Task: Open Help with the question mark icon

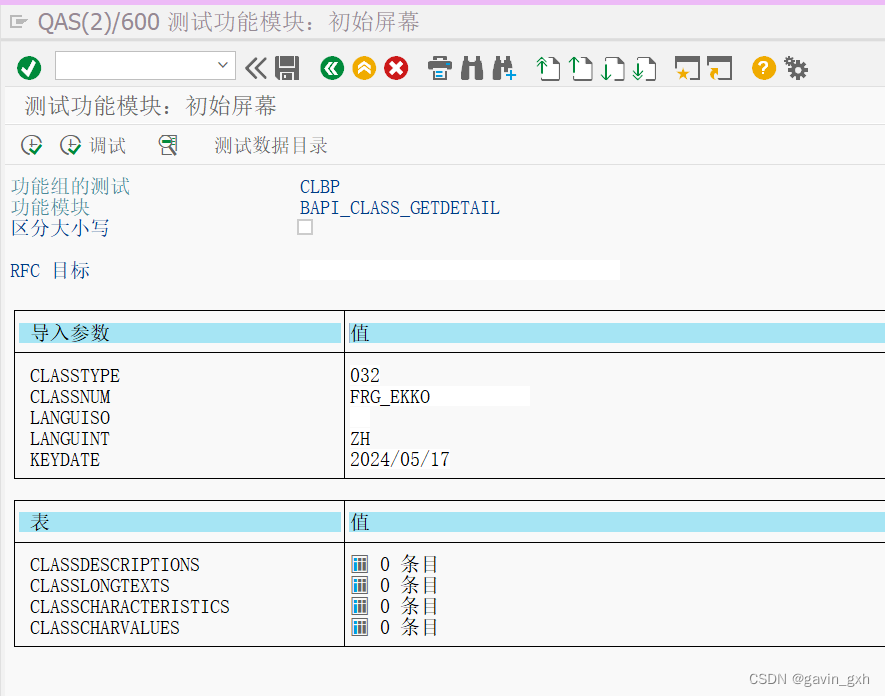Action: pos(762,68)
